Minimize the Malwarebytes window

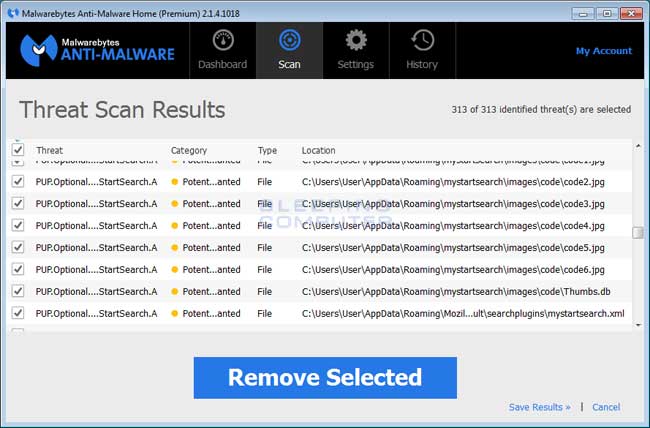[x=583, y=14]
